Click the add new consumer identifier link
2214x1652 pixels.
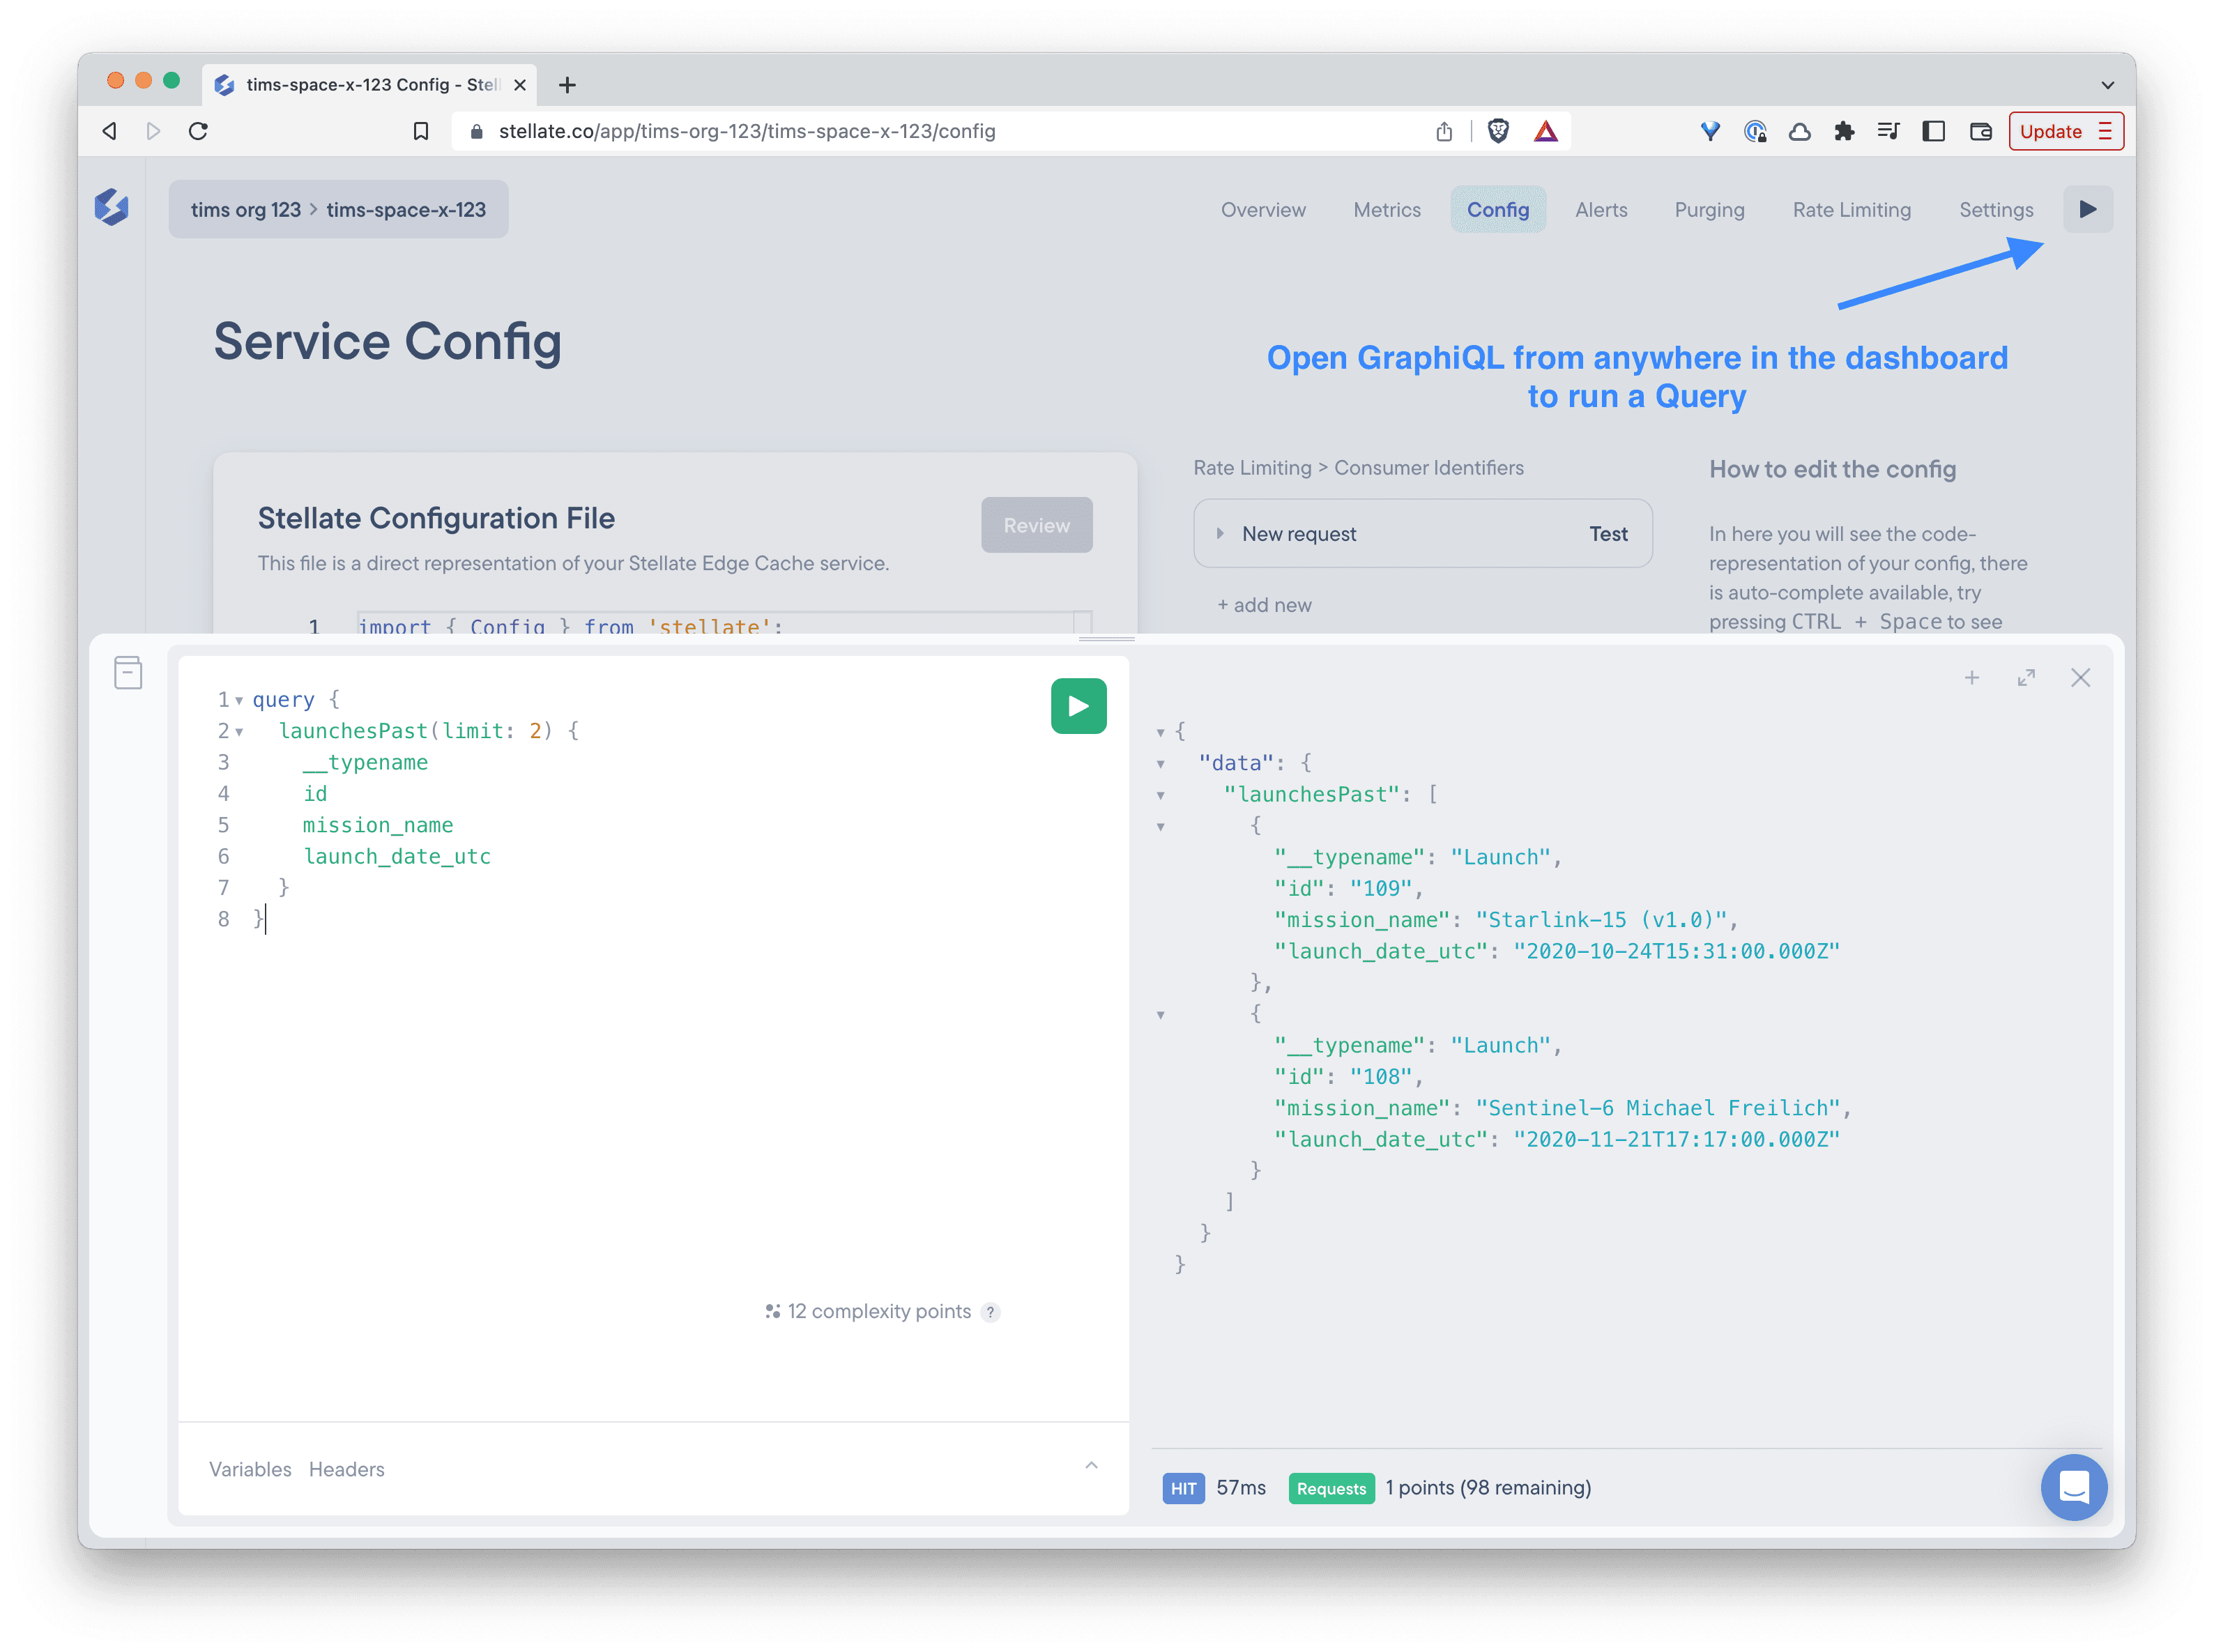[x=1263, y=604]
